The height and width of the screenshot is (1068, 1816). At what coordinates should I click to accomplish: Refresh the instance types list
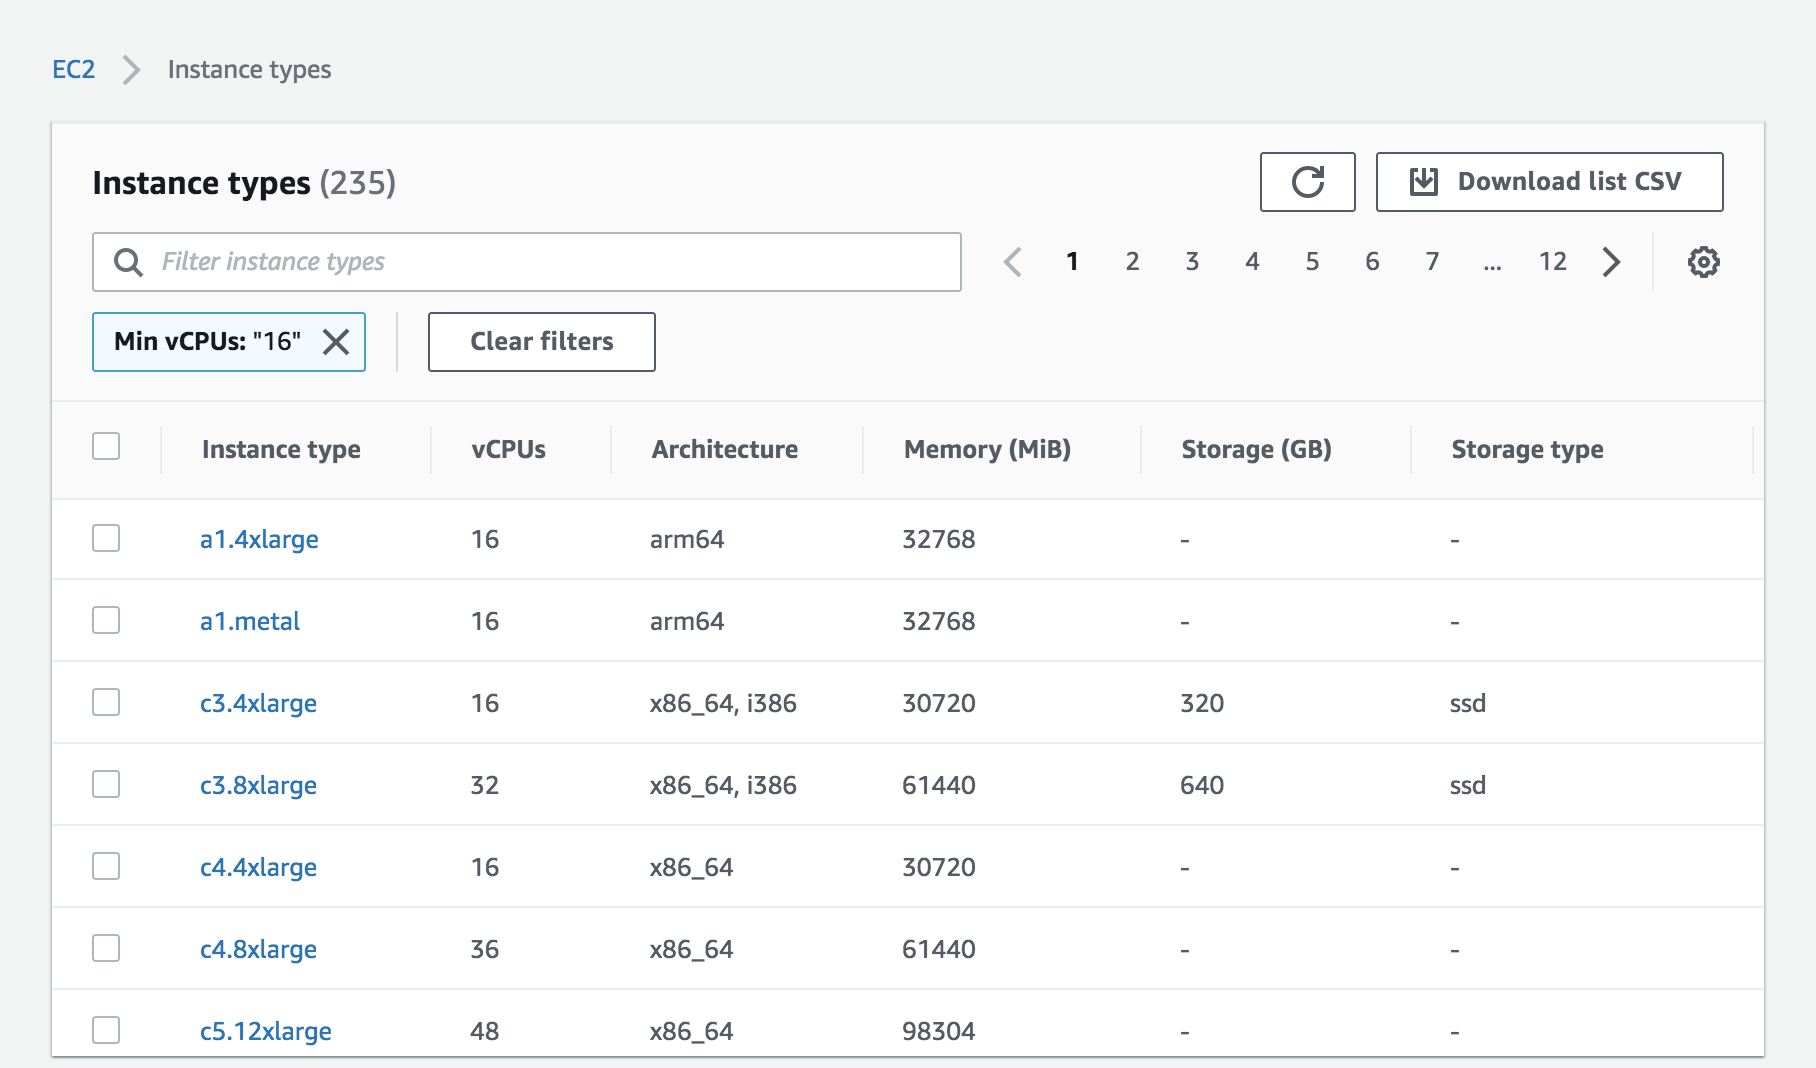coord(1307,182)
